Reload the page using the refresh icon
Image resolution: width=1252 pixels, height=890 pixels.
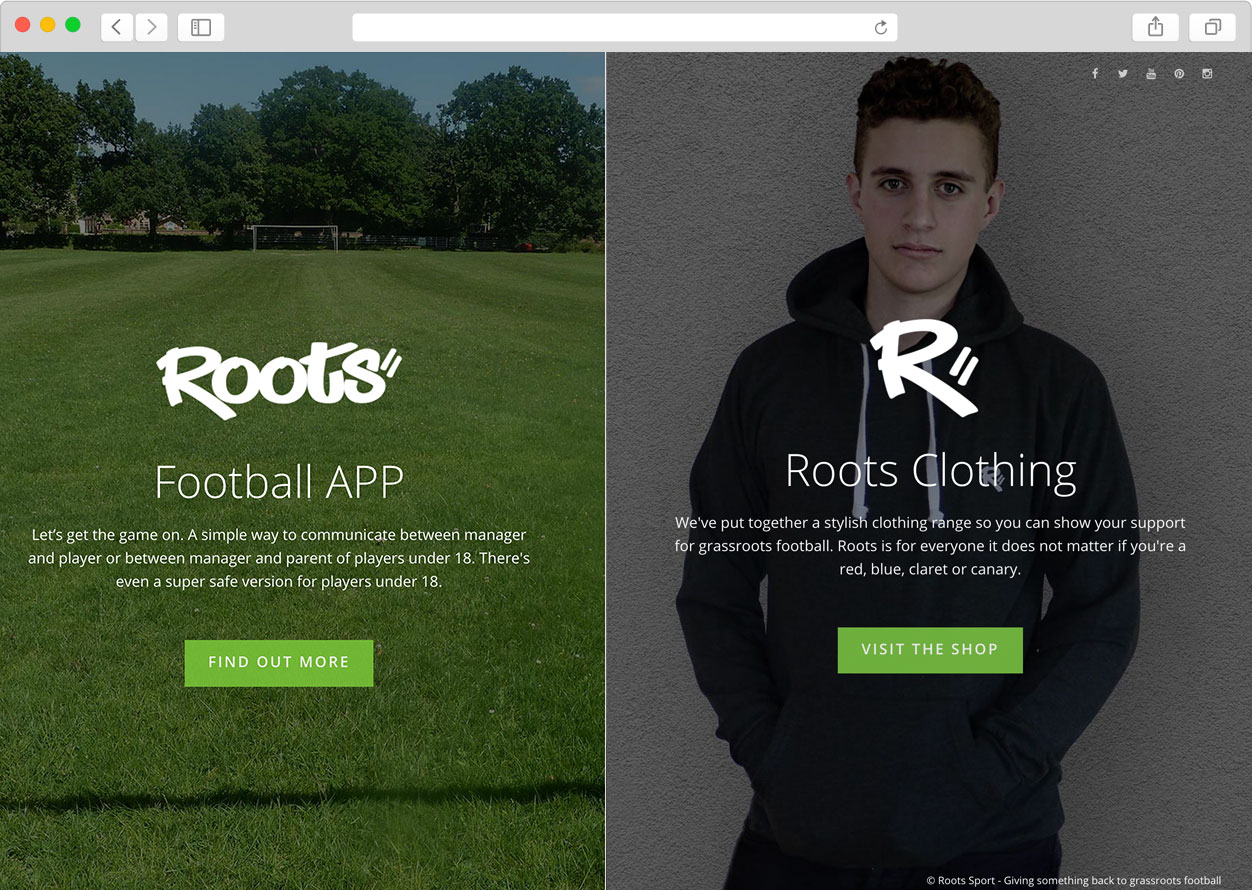pos(881,27)
